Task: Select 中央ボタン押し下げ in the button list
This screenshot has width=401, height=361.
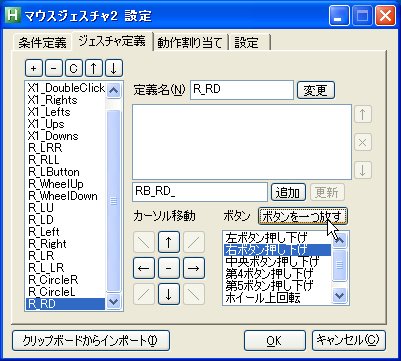Action: pyautogui.click(x=277, y=262)
